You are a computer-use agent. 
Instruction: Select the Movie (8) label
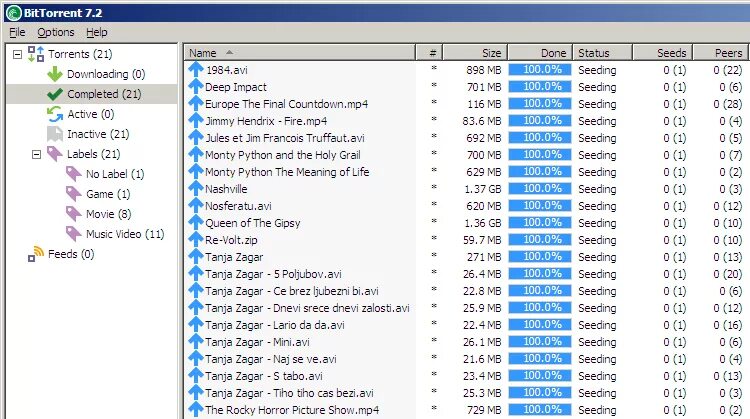pyautogui.click(x=109, y=214)
